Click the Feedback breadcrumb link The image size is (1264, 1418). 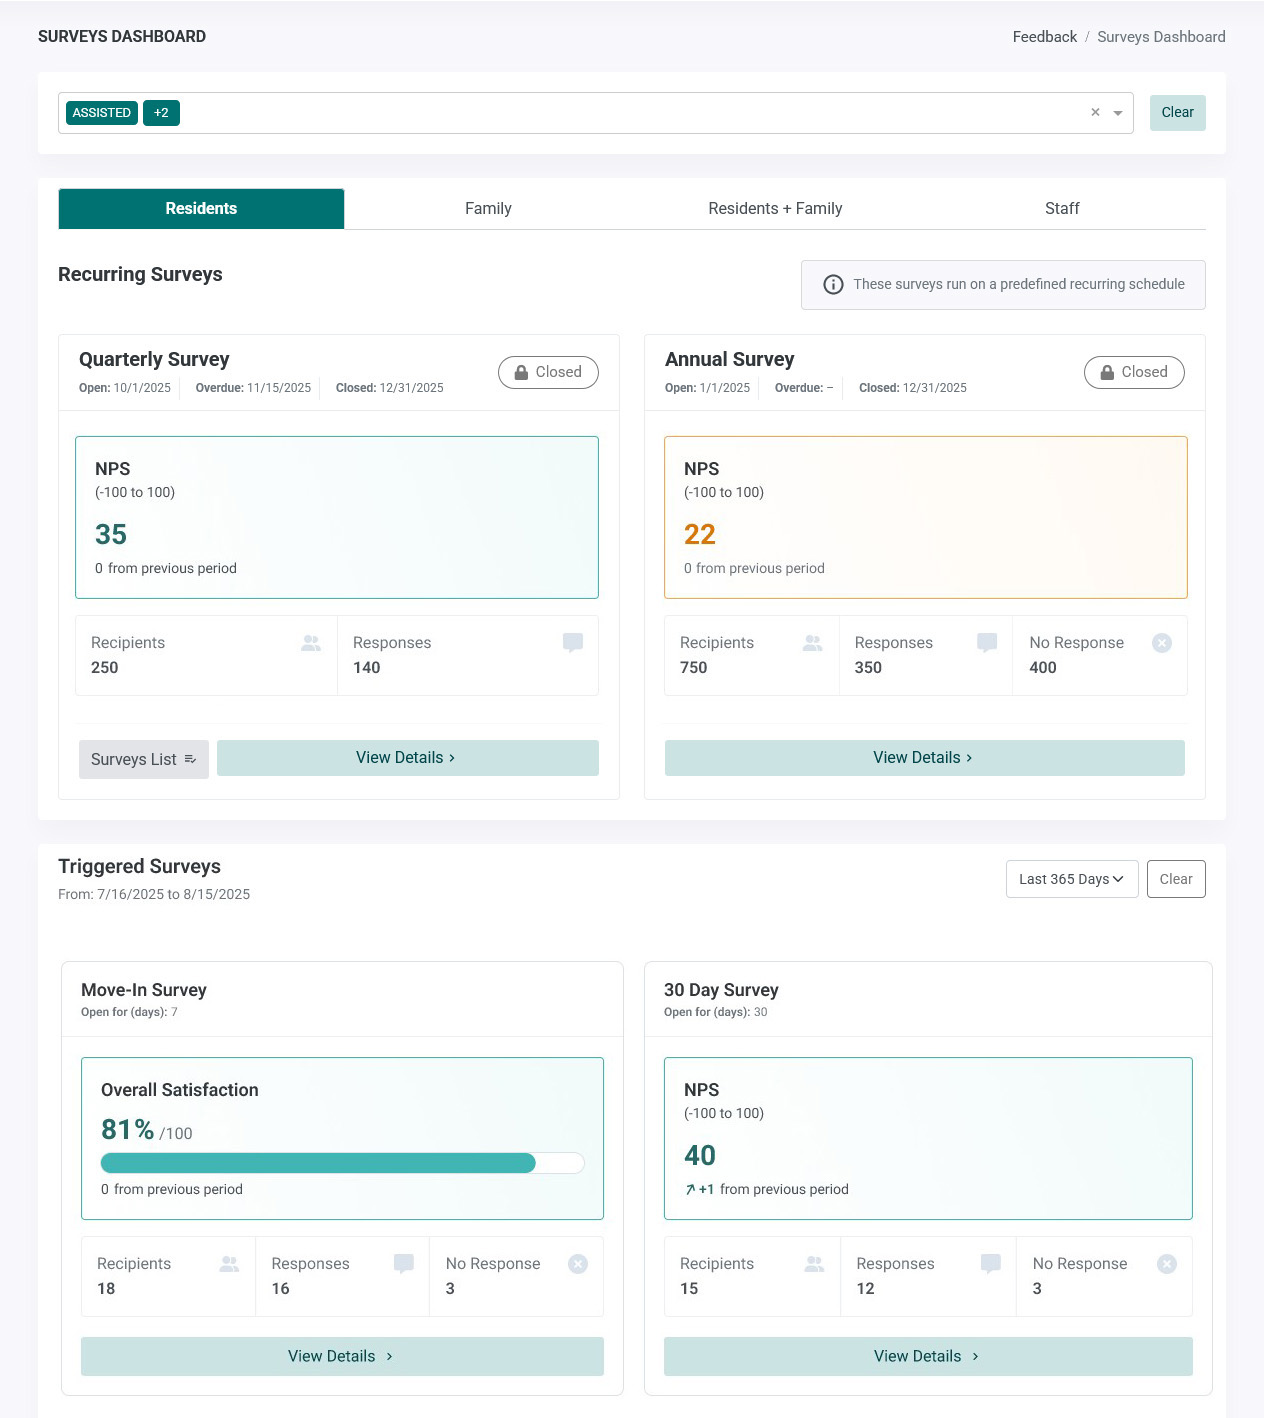(x=1044, y=37)
